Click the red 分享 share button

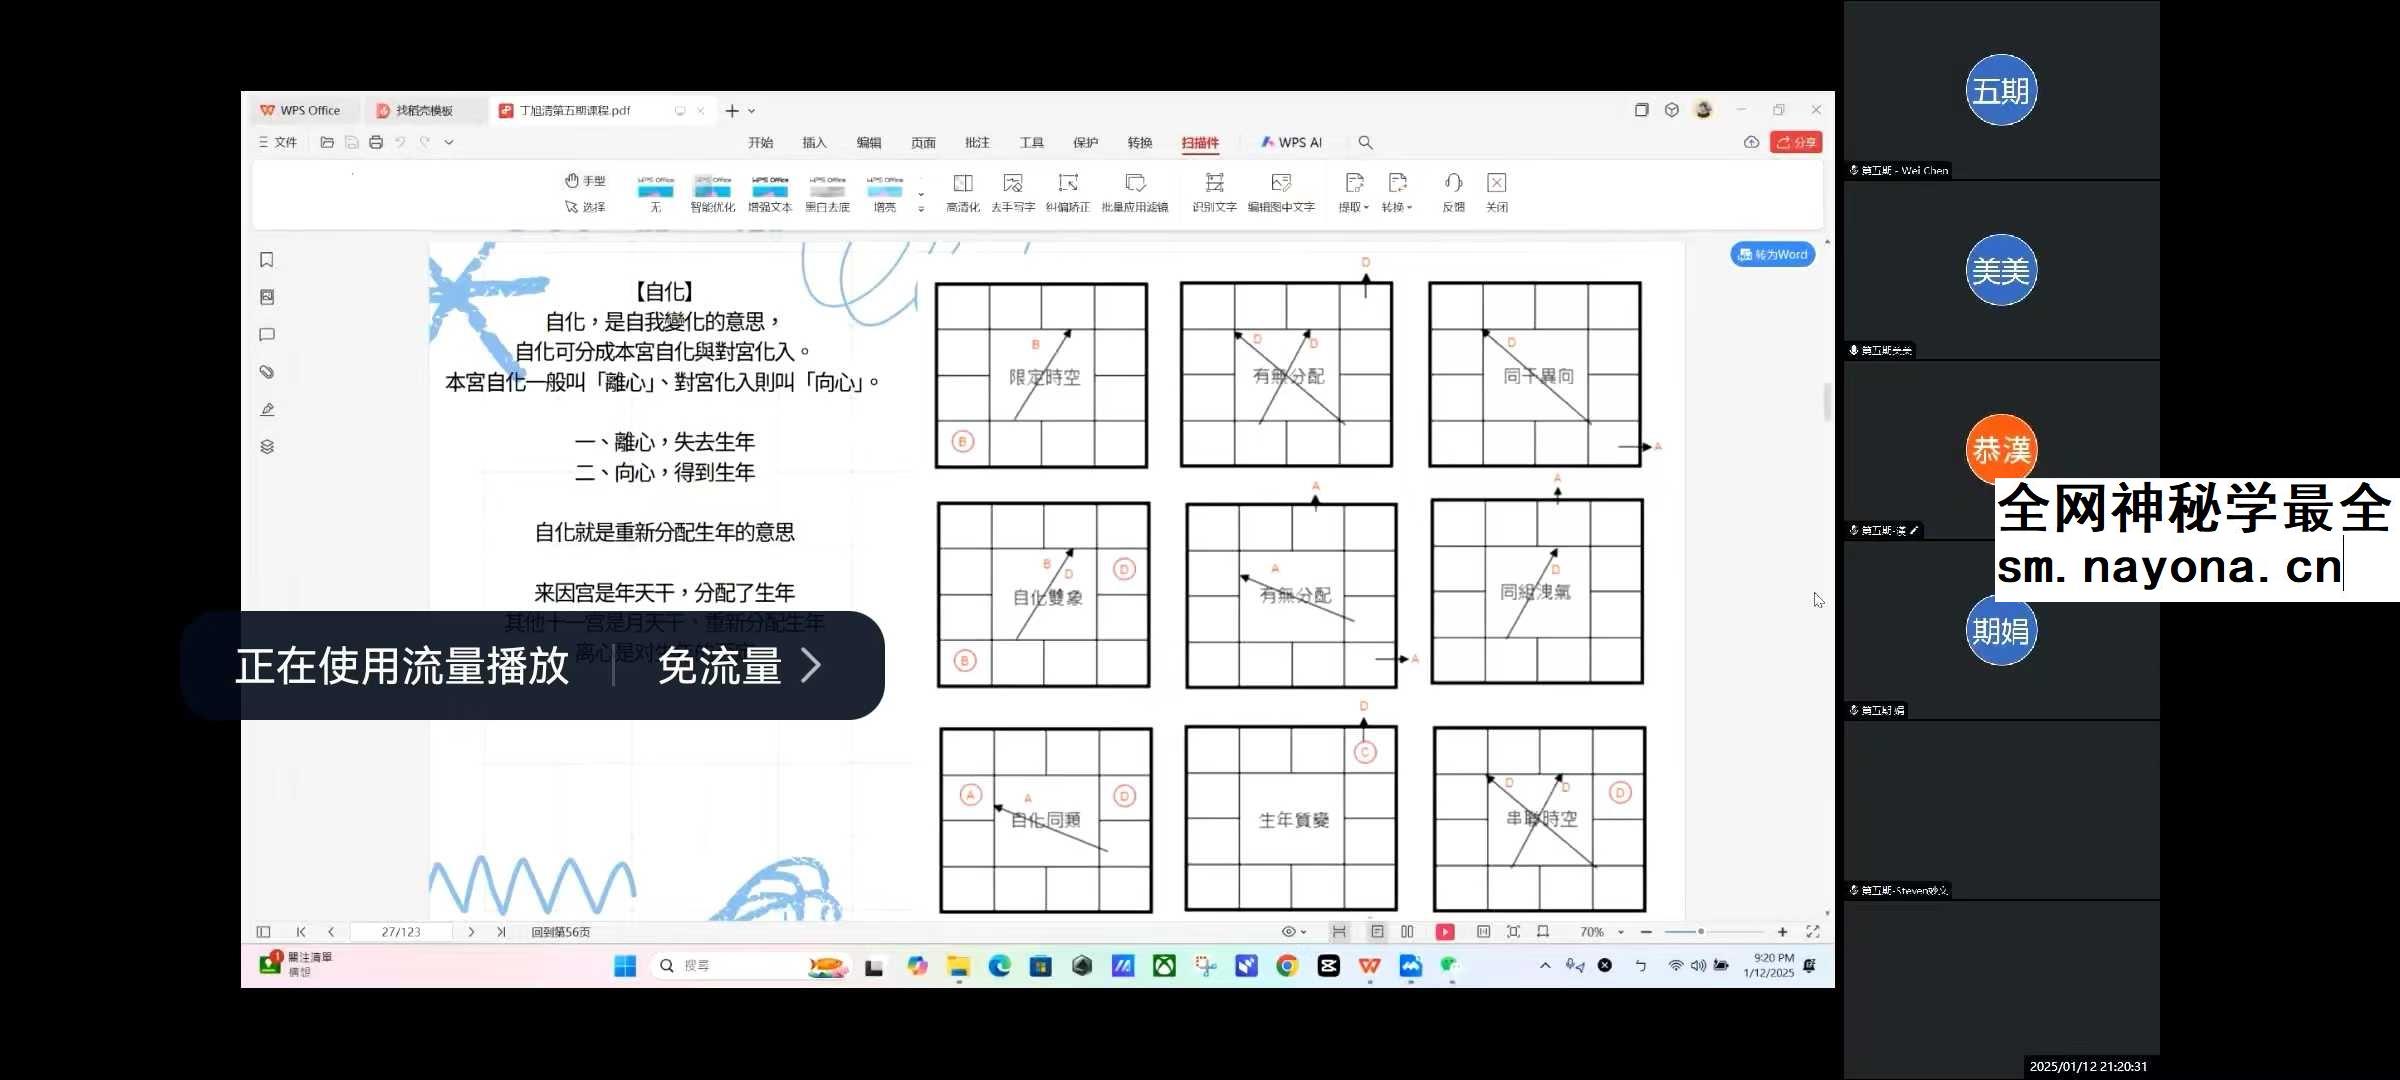[1796, 142]
